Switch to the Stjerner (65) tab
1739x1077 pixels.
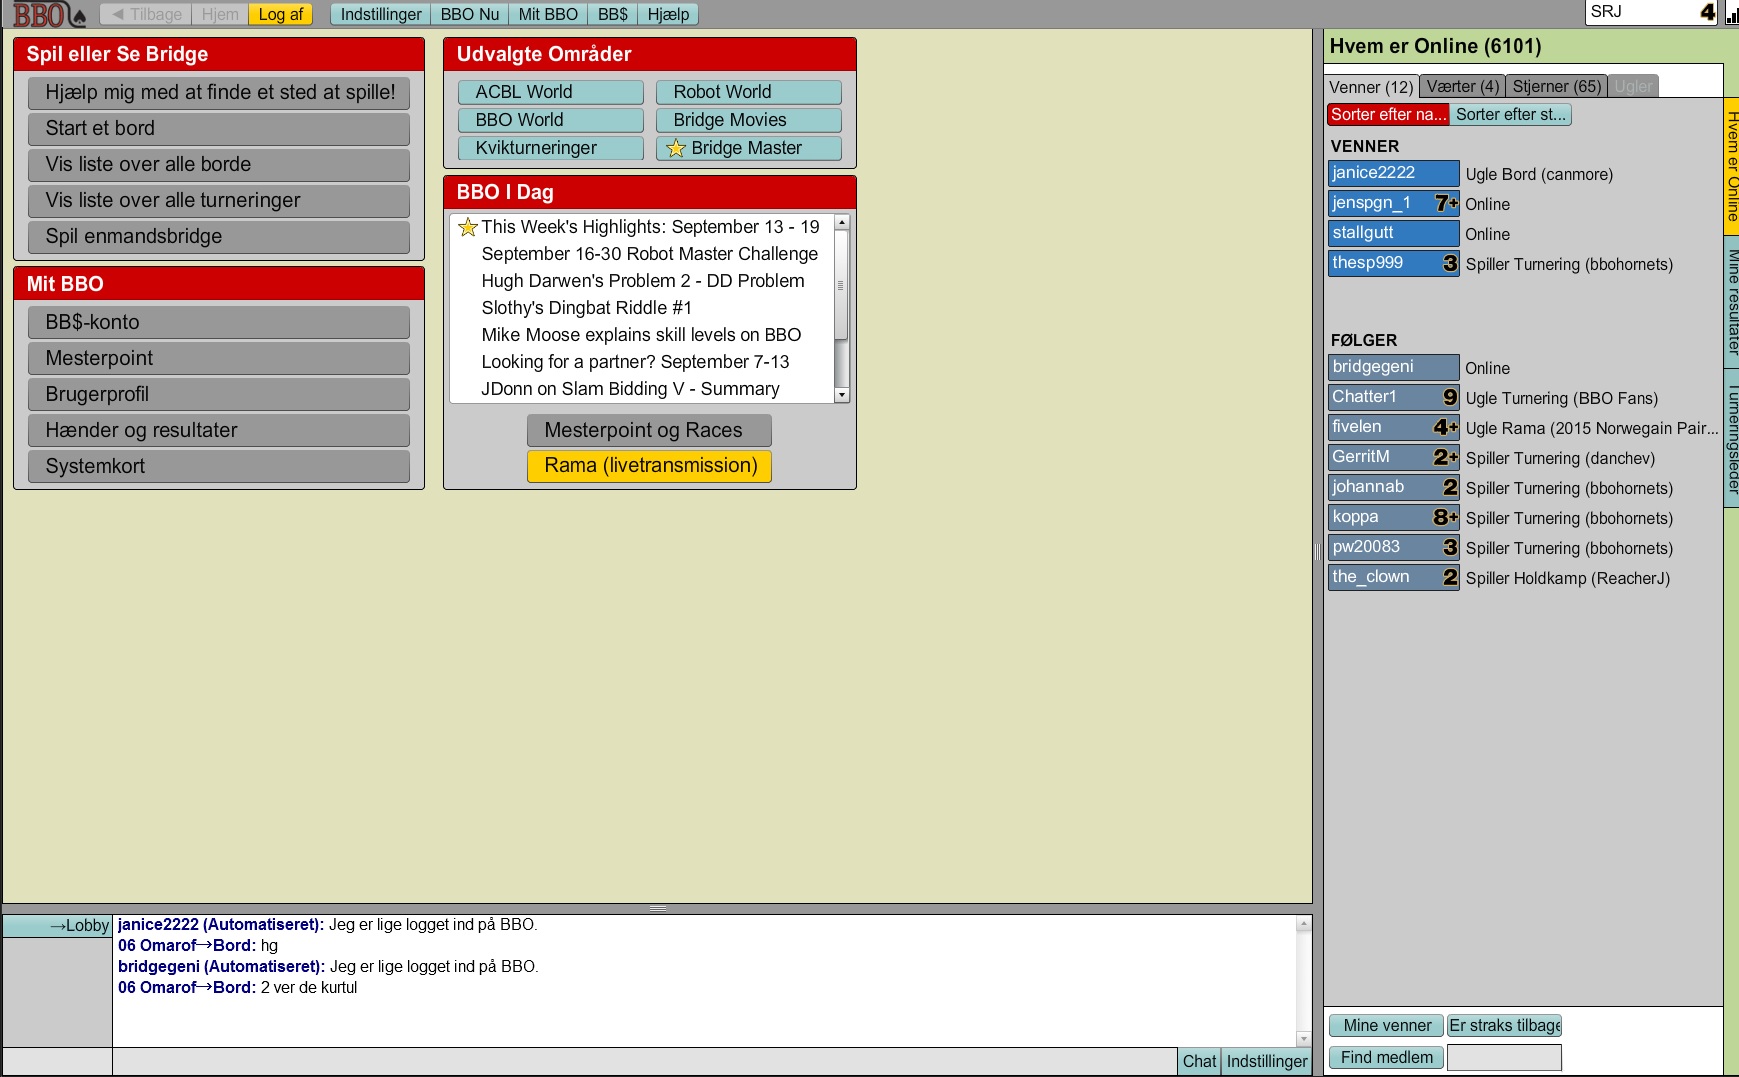[1557, 87]
